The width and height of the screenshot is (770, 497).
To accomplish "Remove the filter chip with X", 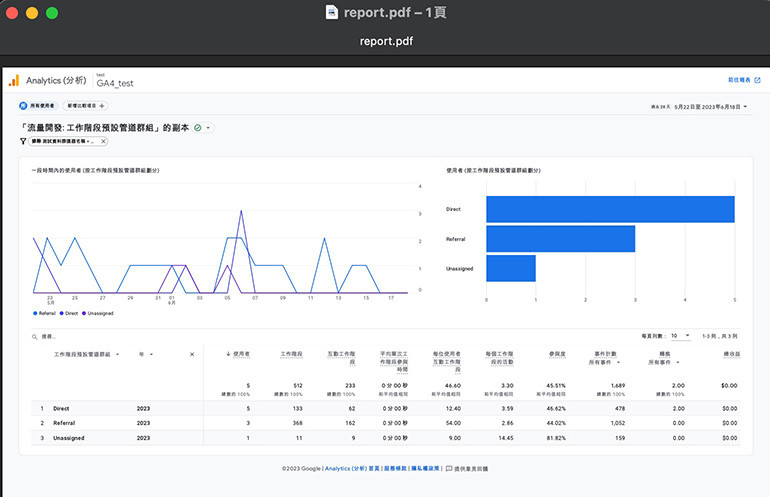I will (x=103, y=141).
